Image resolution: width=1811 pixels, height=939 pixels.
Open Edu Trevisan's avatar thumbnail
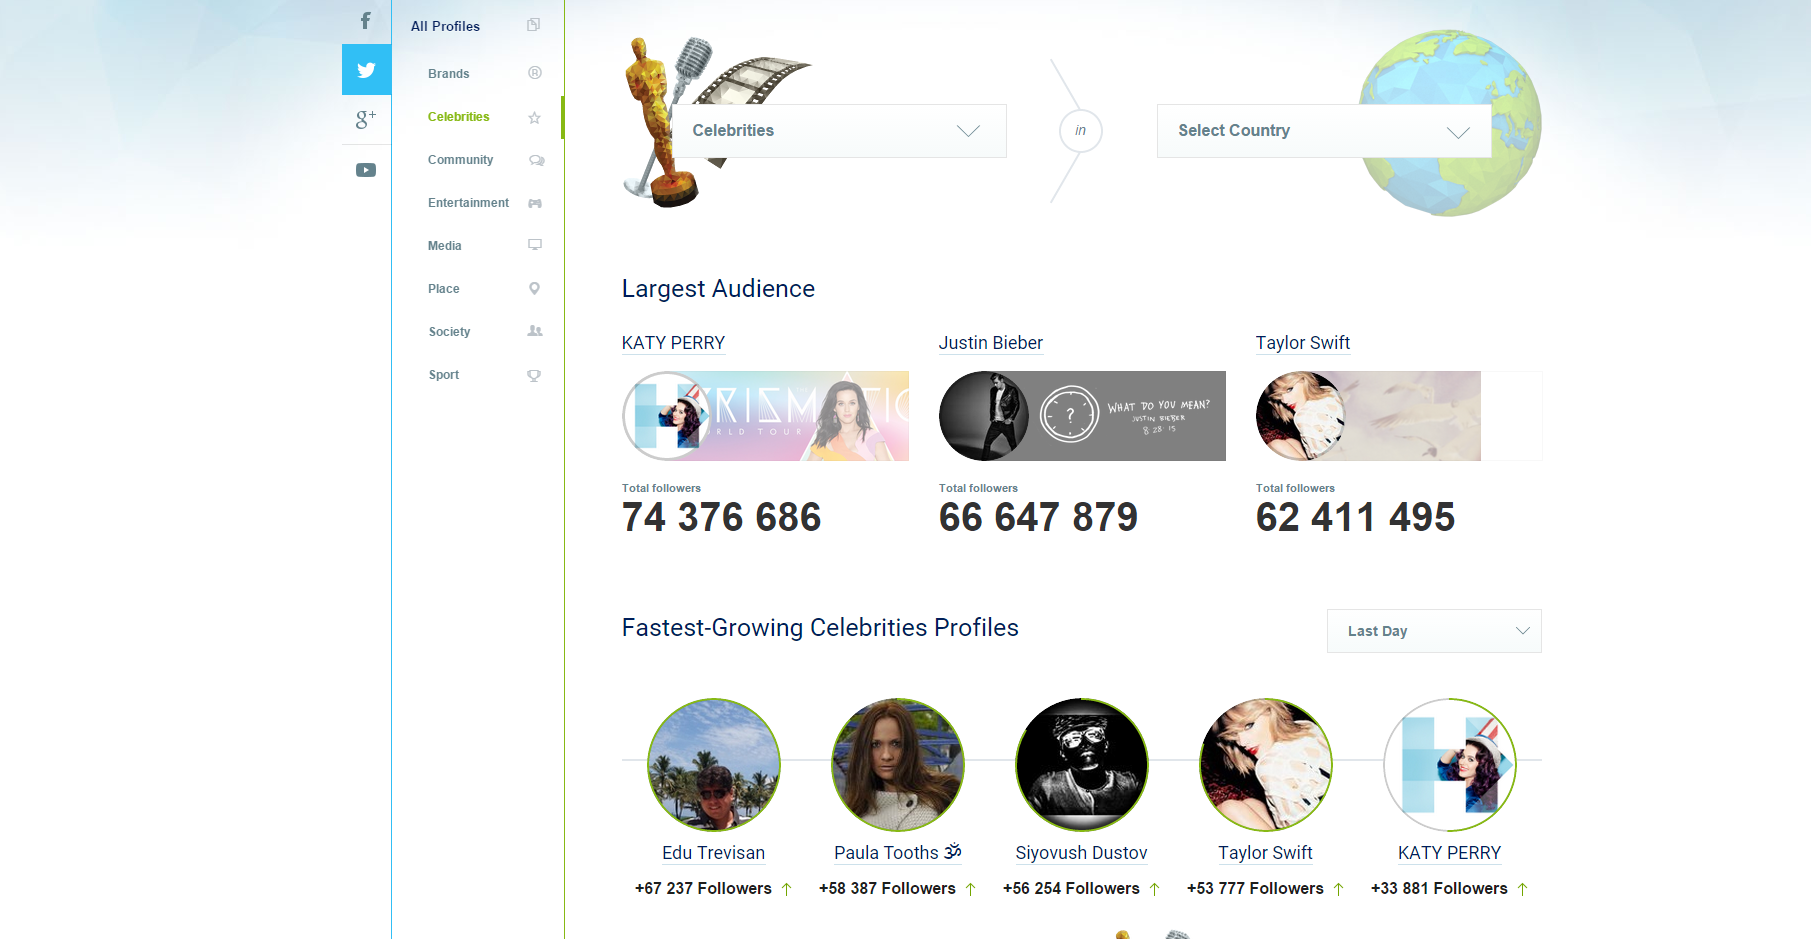(714, 764)
